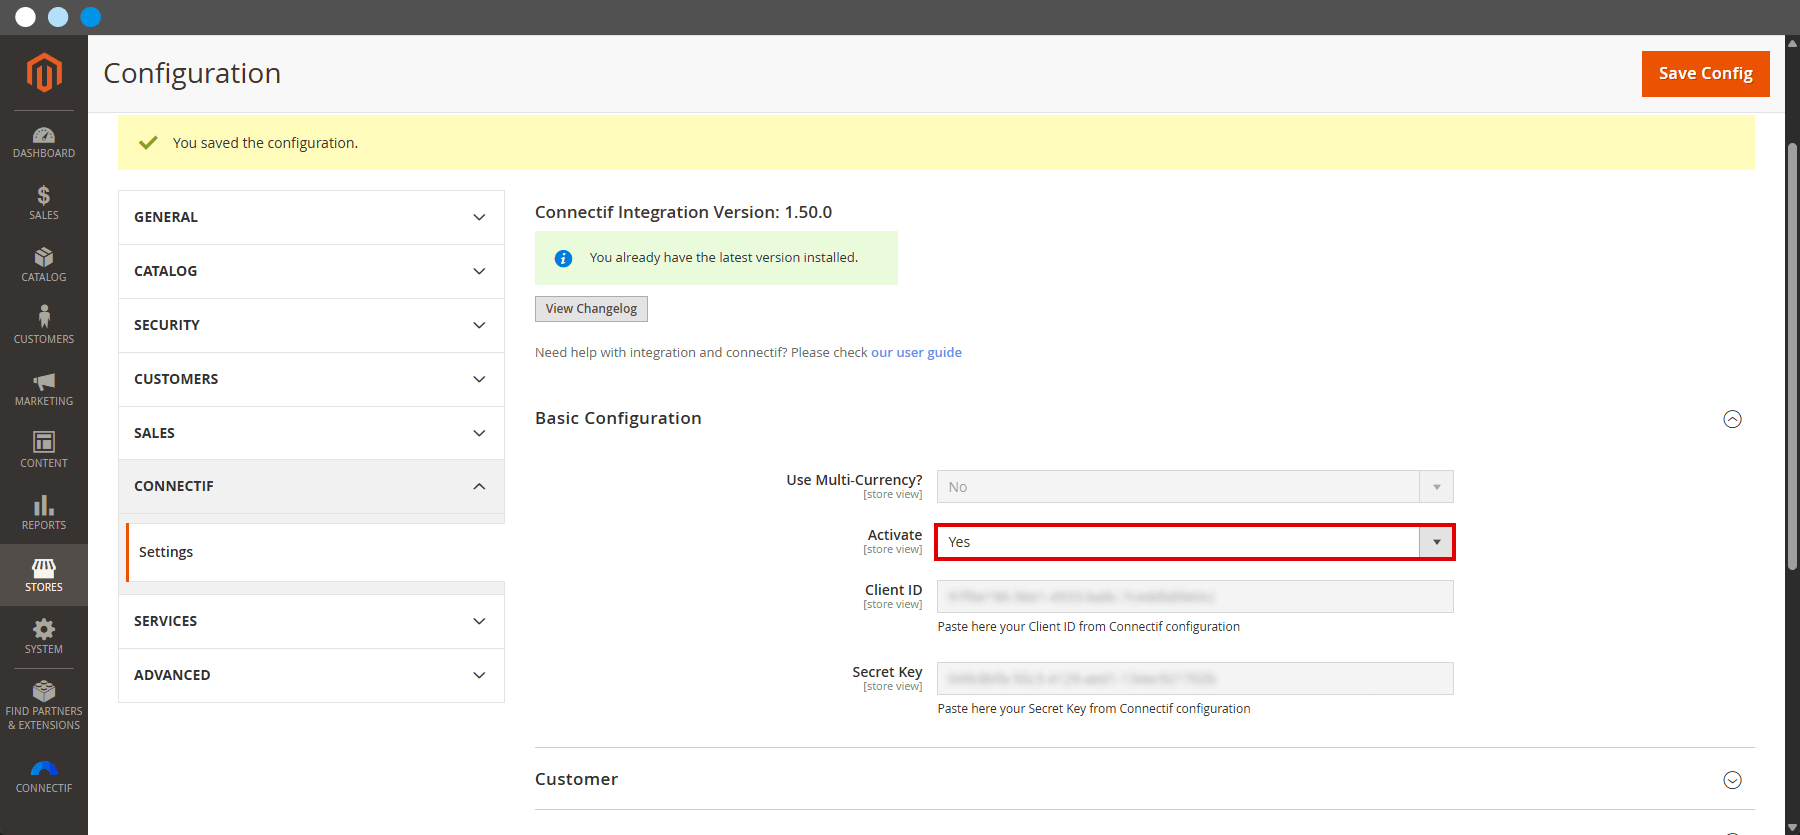
Task: Expand the ADVANCED configuration group
Action: 311,675
